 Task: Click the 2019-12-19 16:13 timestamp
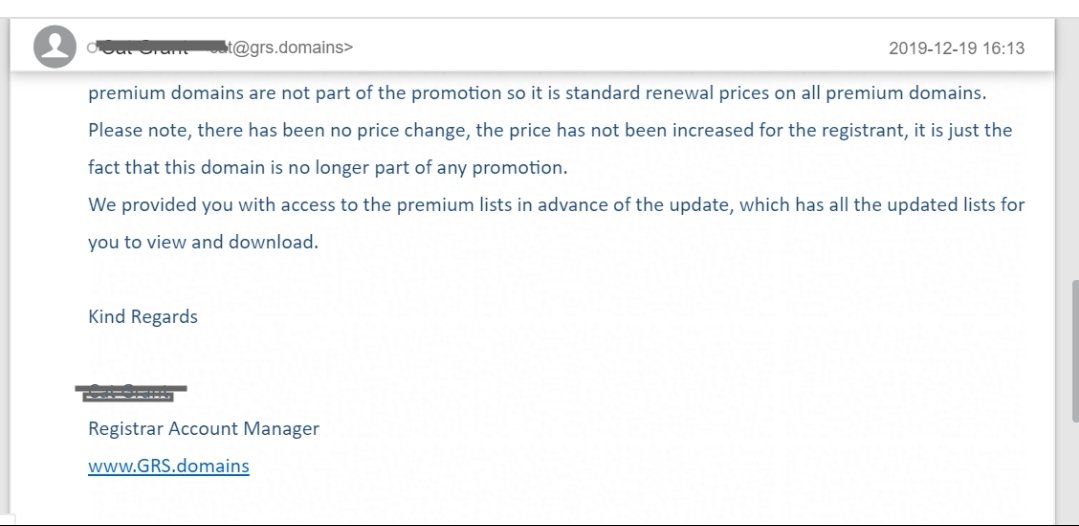tap(957, 48)
